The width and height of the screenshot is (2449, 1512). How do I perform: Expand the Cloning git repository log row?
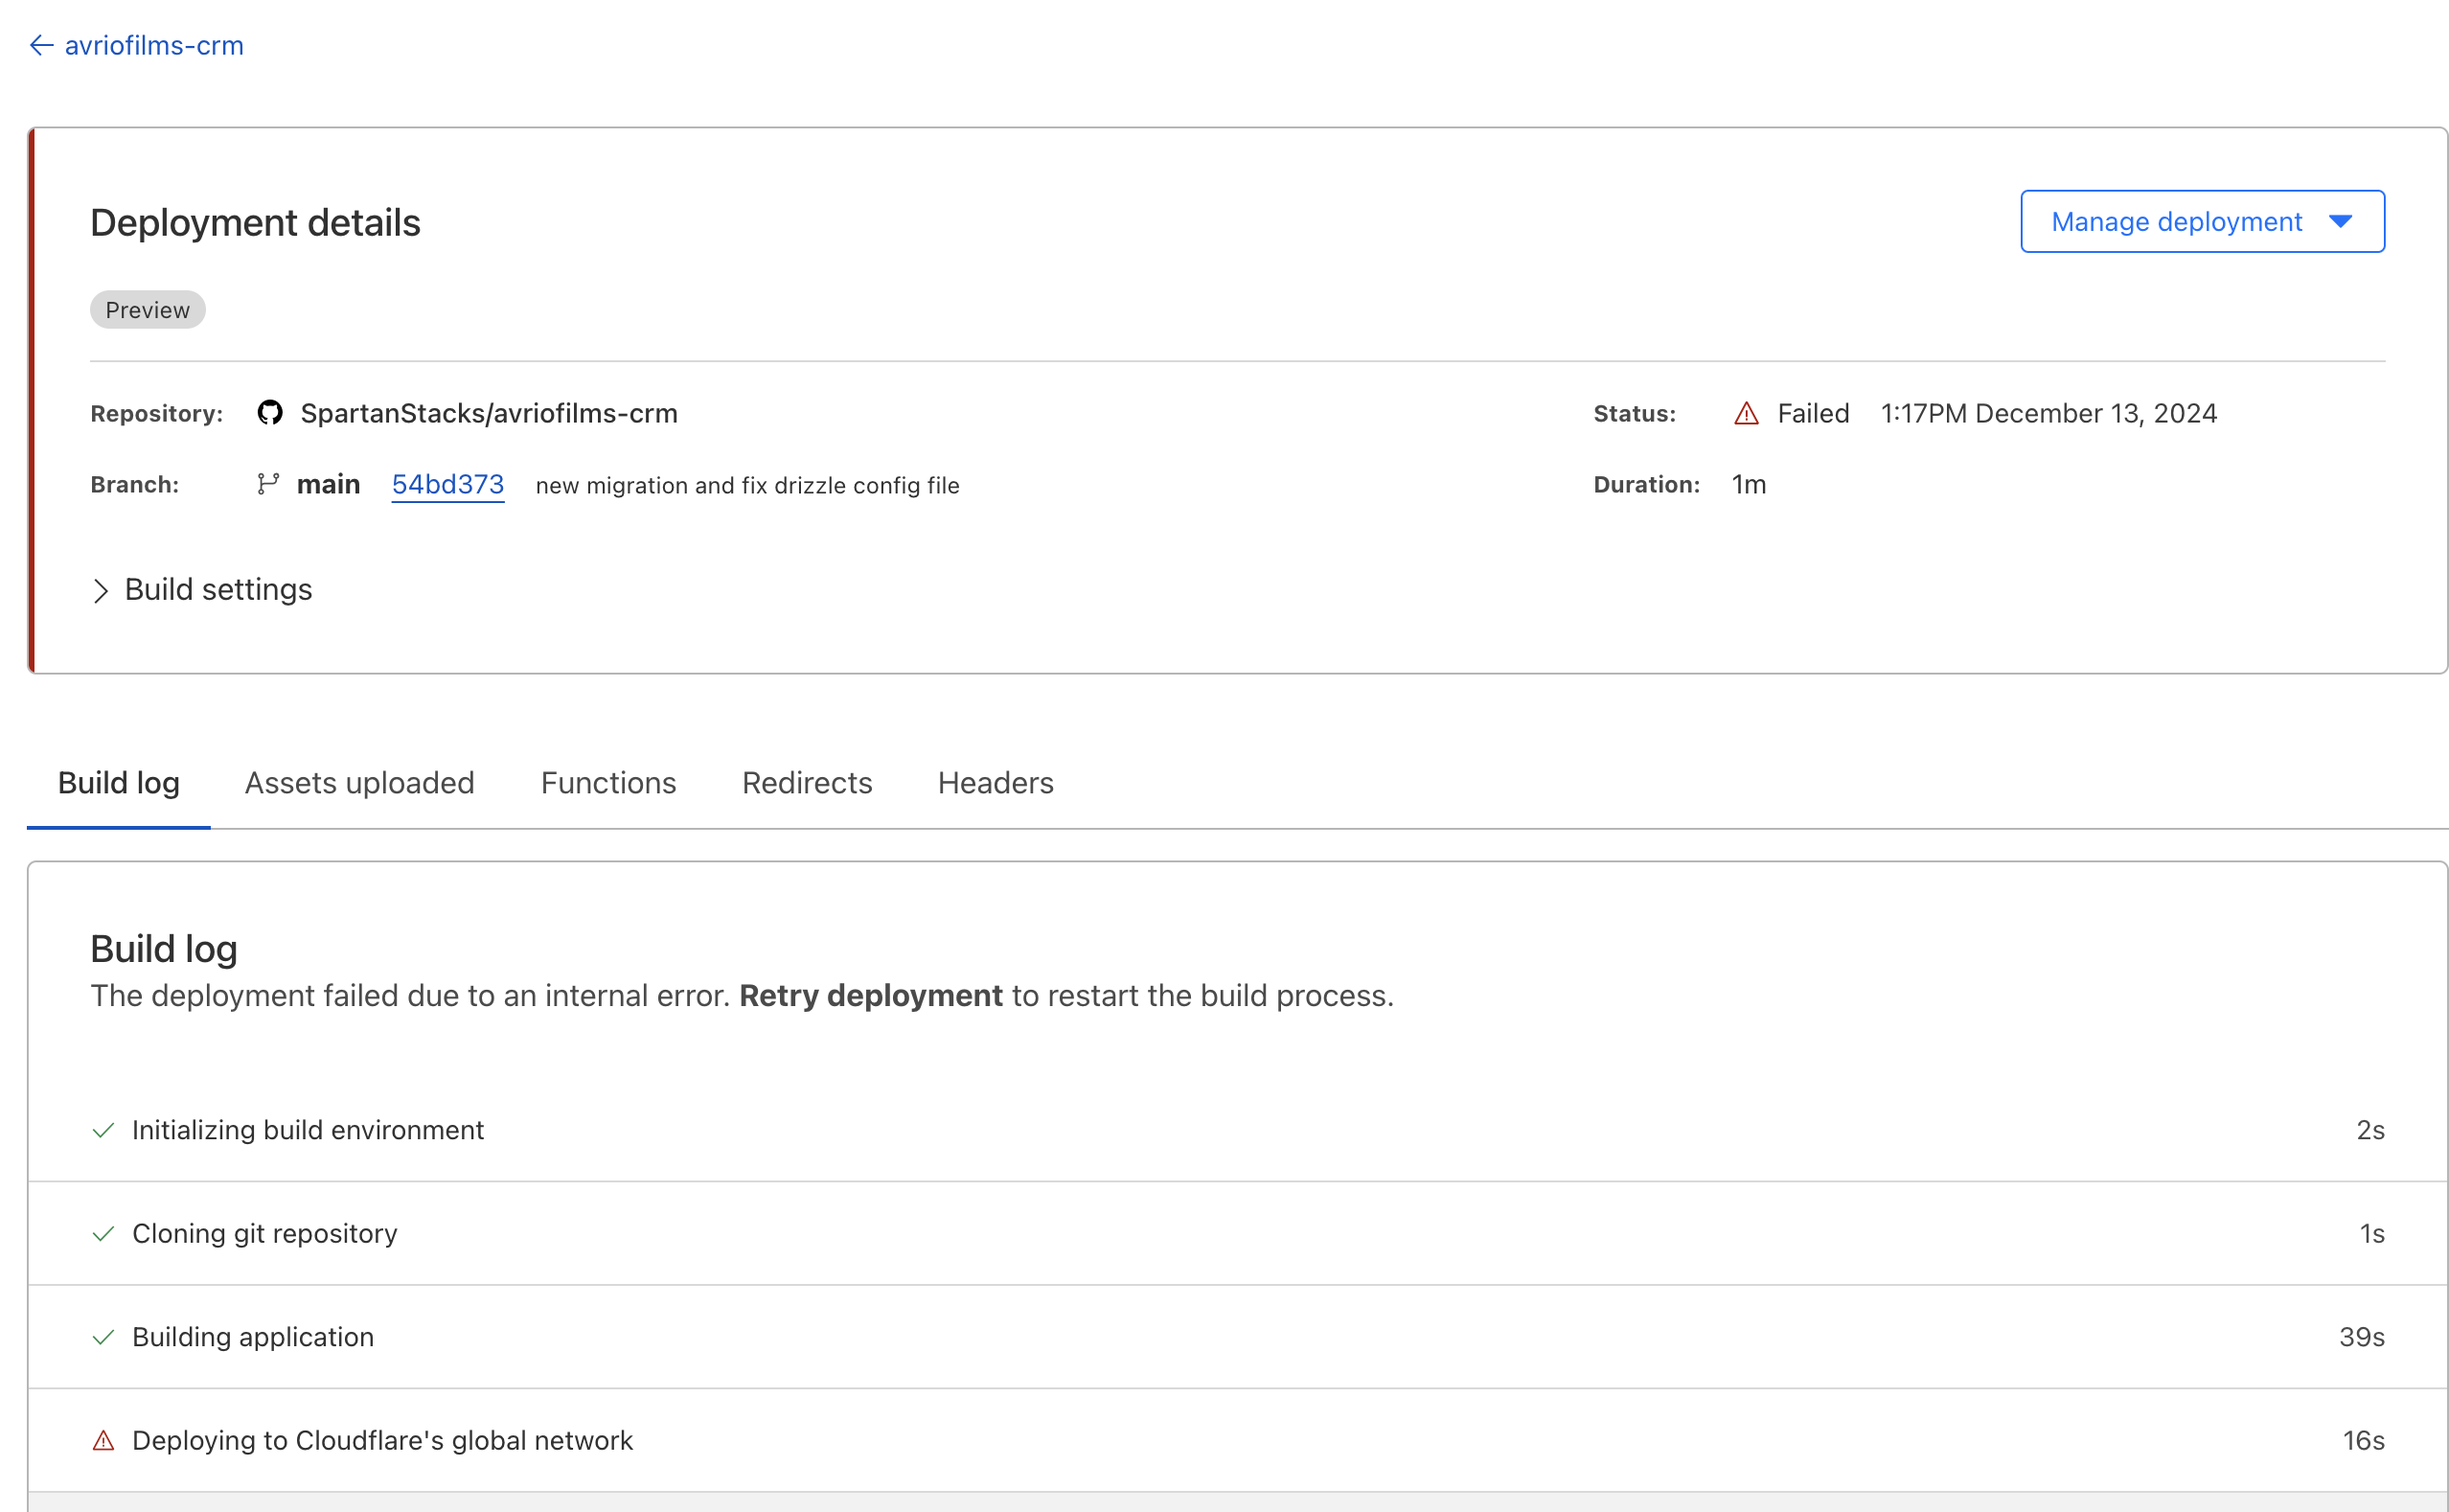click(x=264, y=1233)
